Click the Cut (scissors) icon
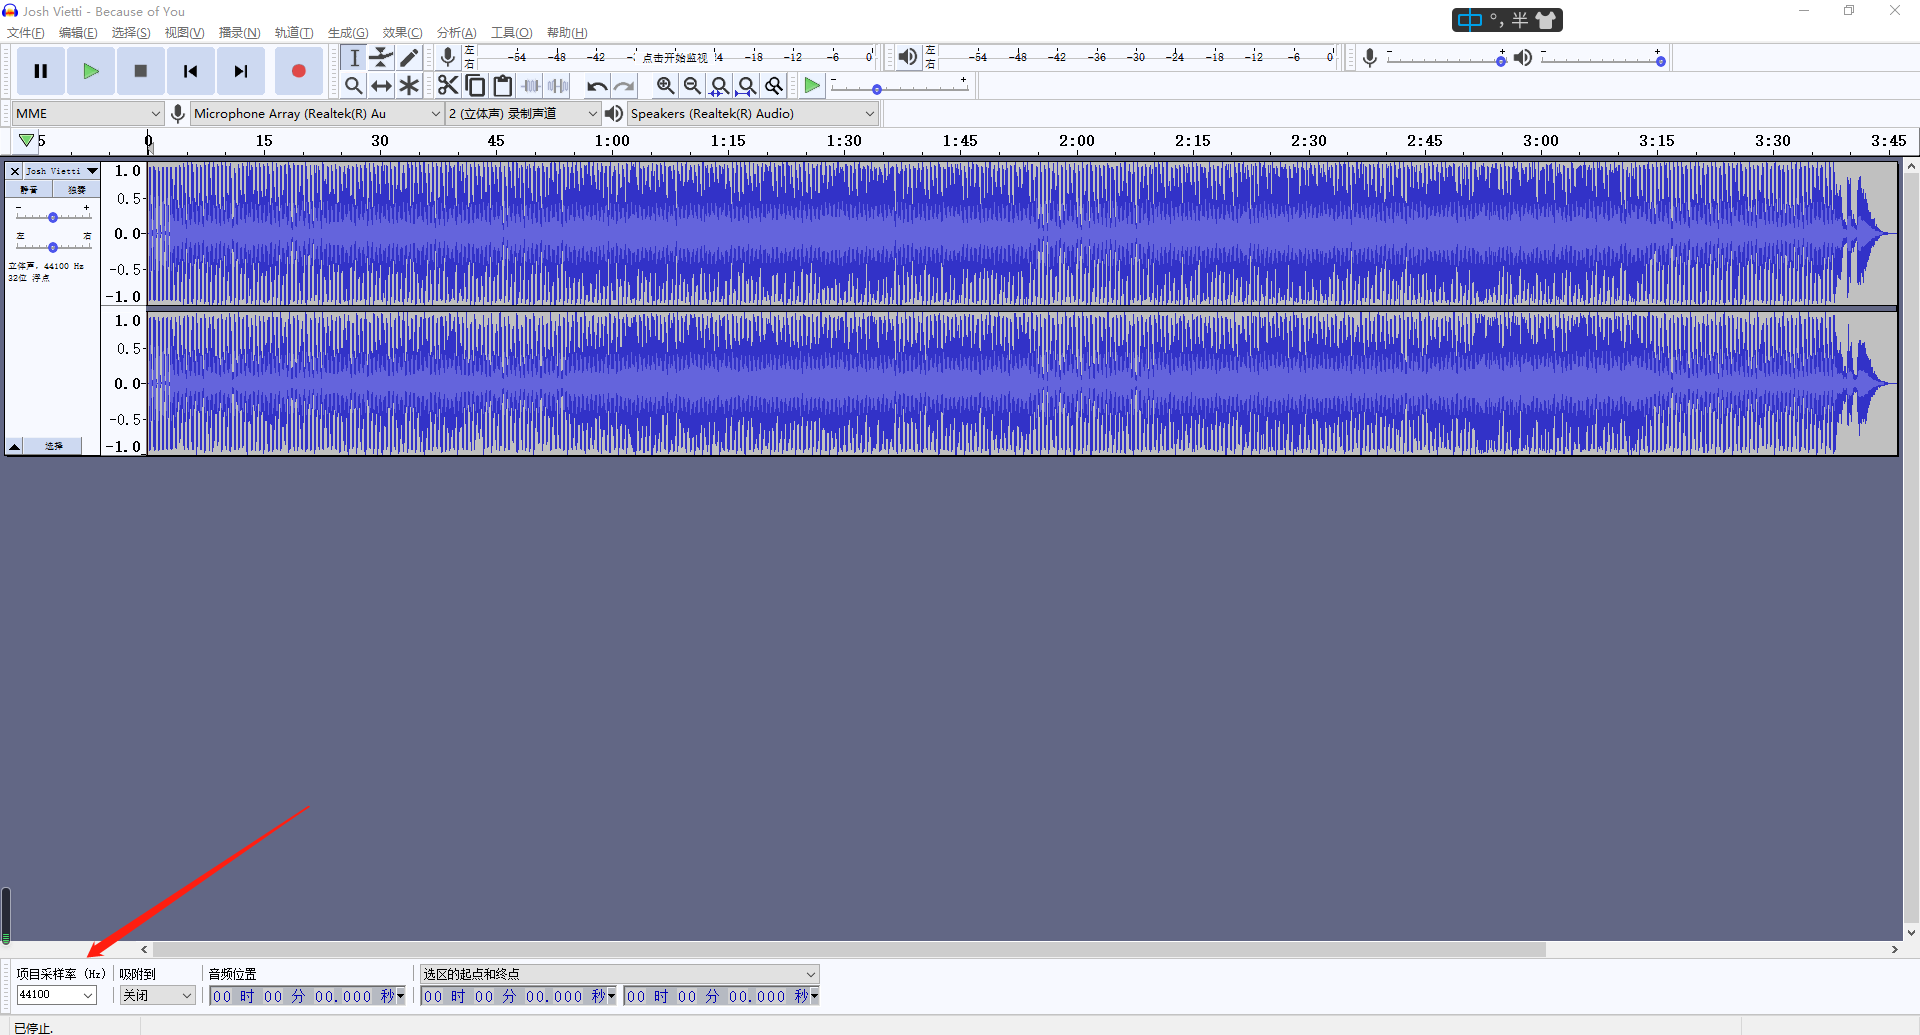This screenshot has width=1920, height=1035. (x=448, y=86)
